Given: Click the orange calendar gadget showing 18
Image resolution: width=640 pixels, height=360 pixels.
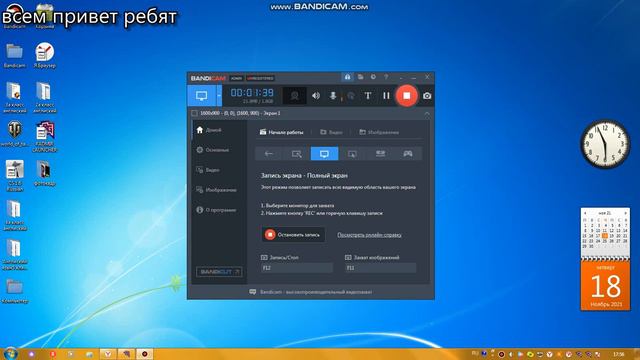Looking at the screenshot, I should [605, 286].
